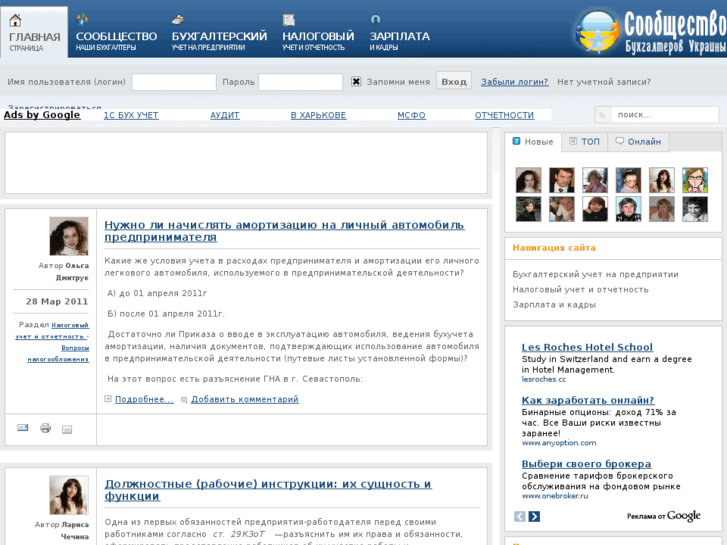
Task: Click the Пароль password field
Action: [300, 82]
